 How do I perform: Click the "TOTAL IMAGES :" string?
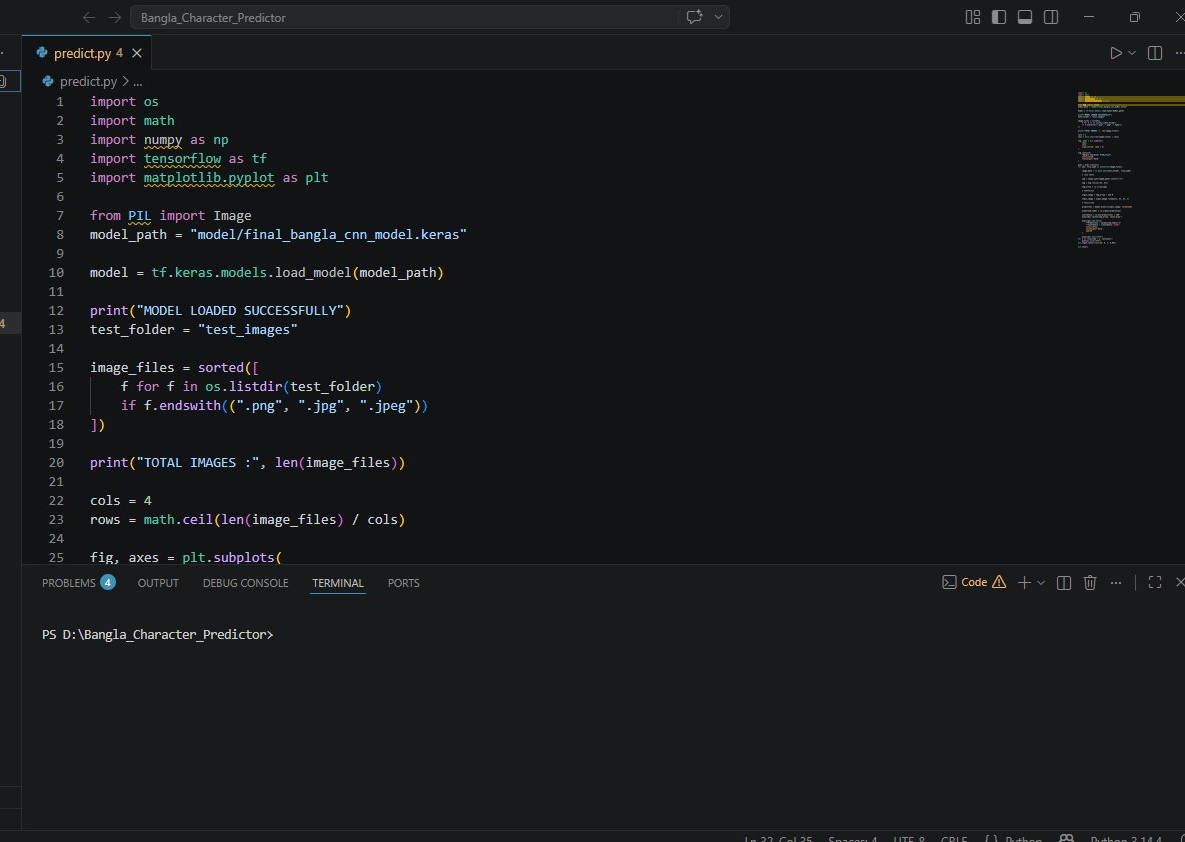click(x=197, y=463)
